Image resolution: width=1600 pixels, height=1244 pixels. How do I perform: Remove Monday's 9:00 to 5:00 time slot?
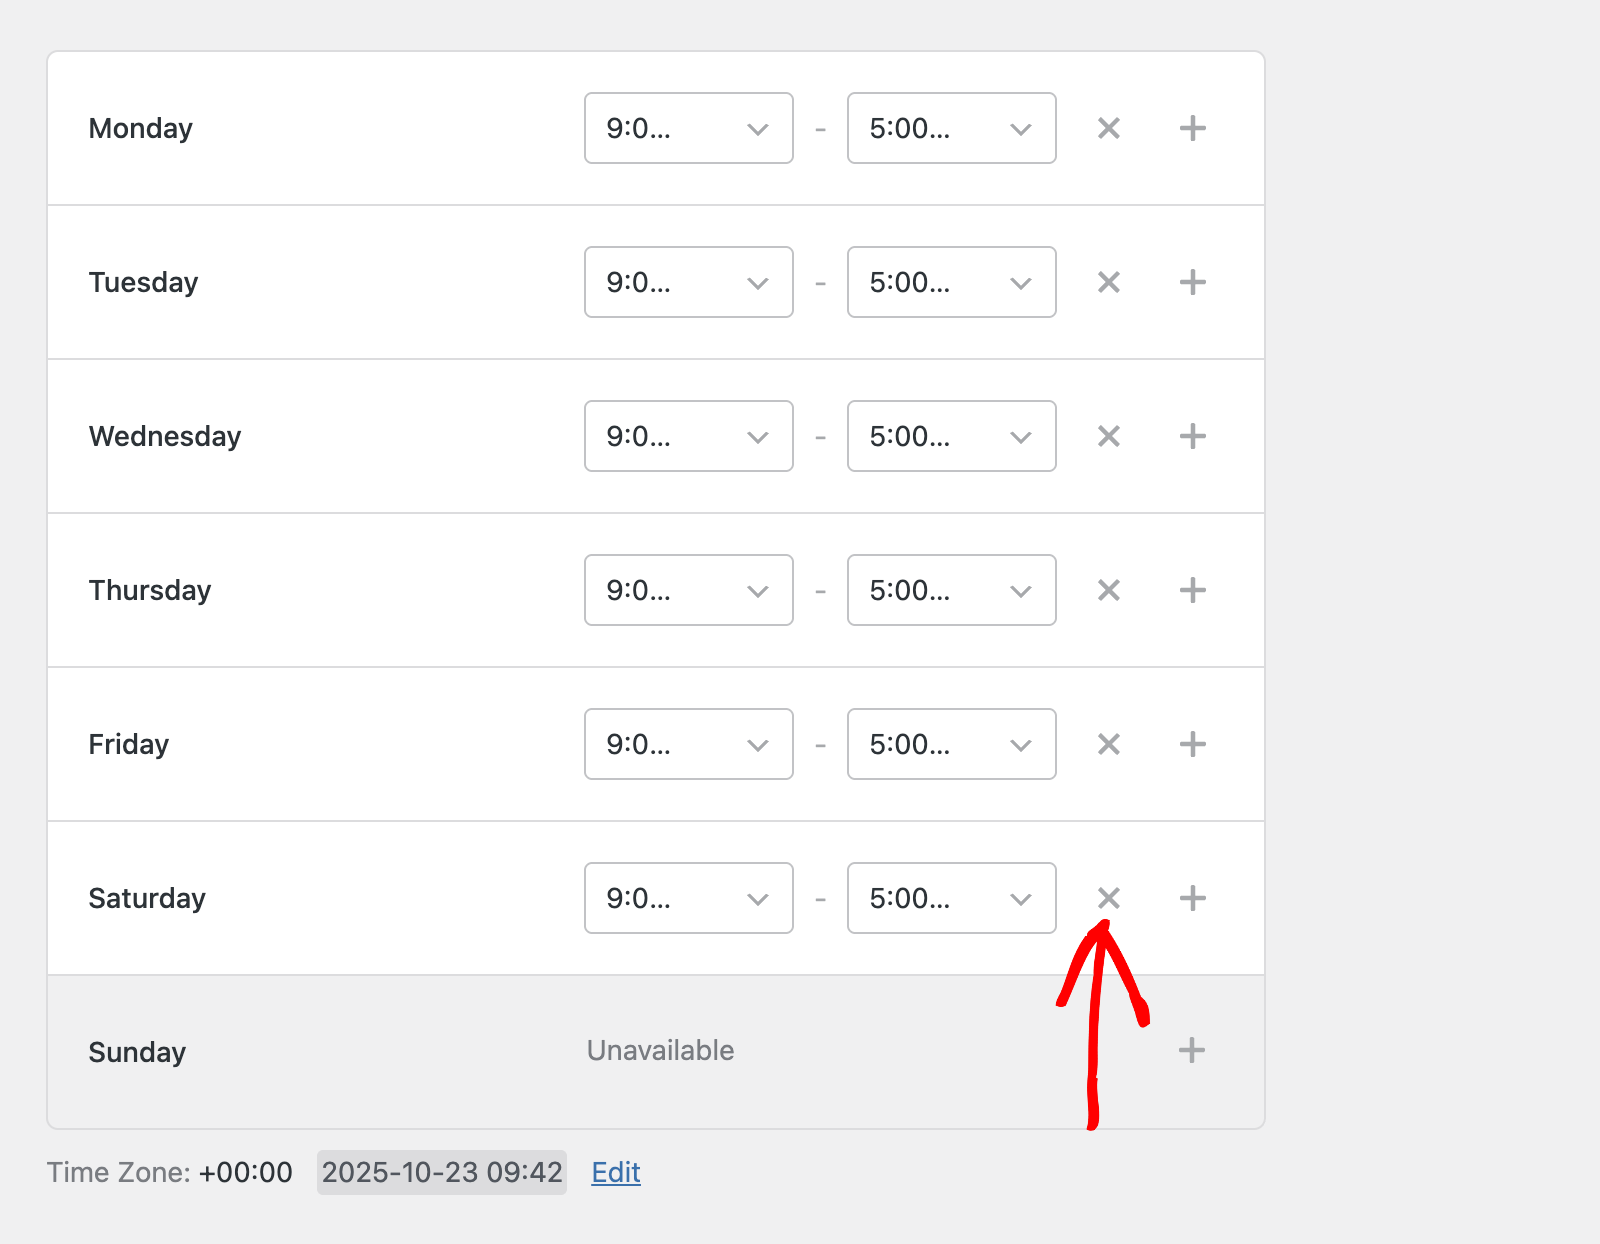tap(1108, 128)
